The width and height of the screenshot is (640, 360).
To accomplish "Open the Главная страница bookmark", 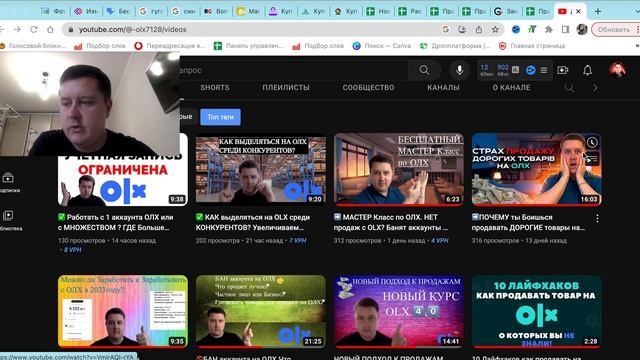I will [x=532, y=46].
